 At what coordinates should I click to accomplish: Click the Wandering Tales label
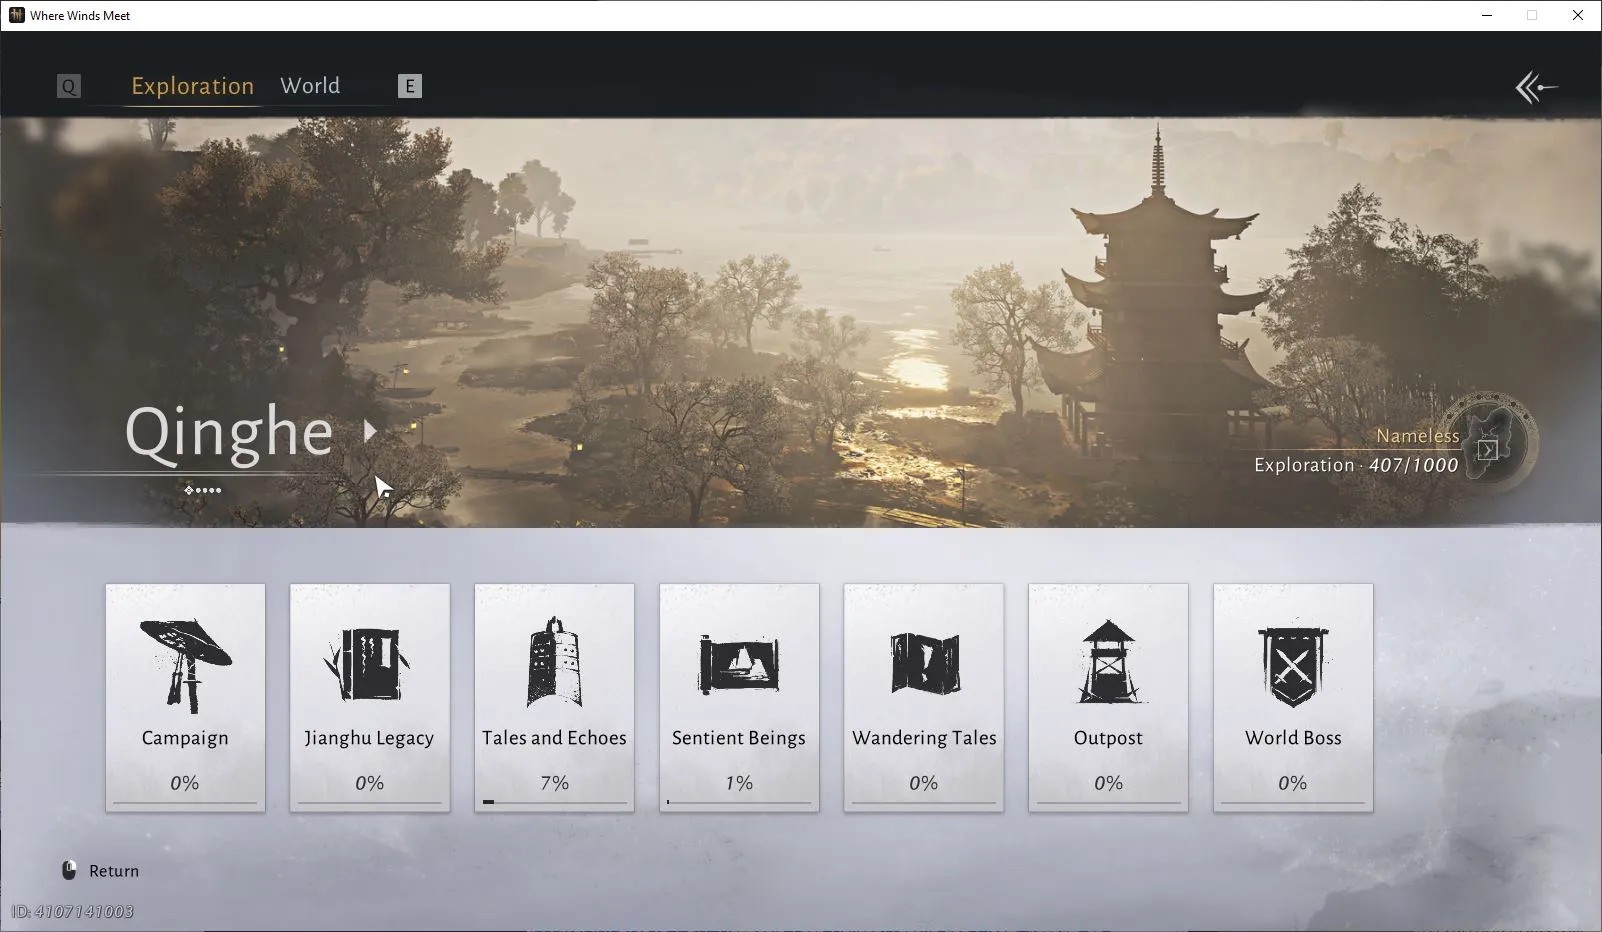tap(924, 739)
